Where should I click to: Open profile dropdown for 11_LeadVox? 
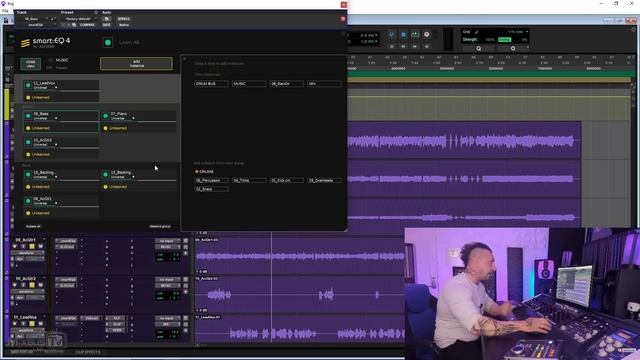(56, 88)
